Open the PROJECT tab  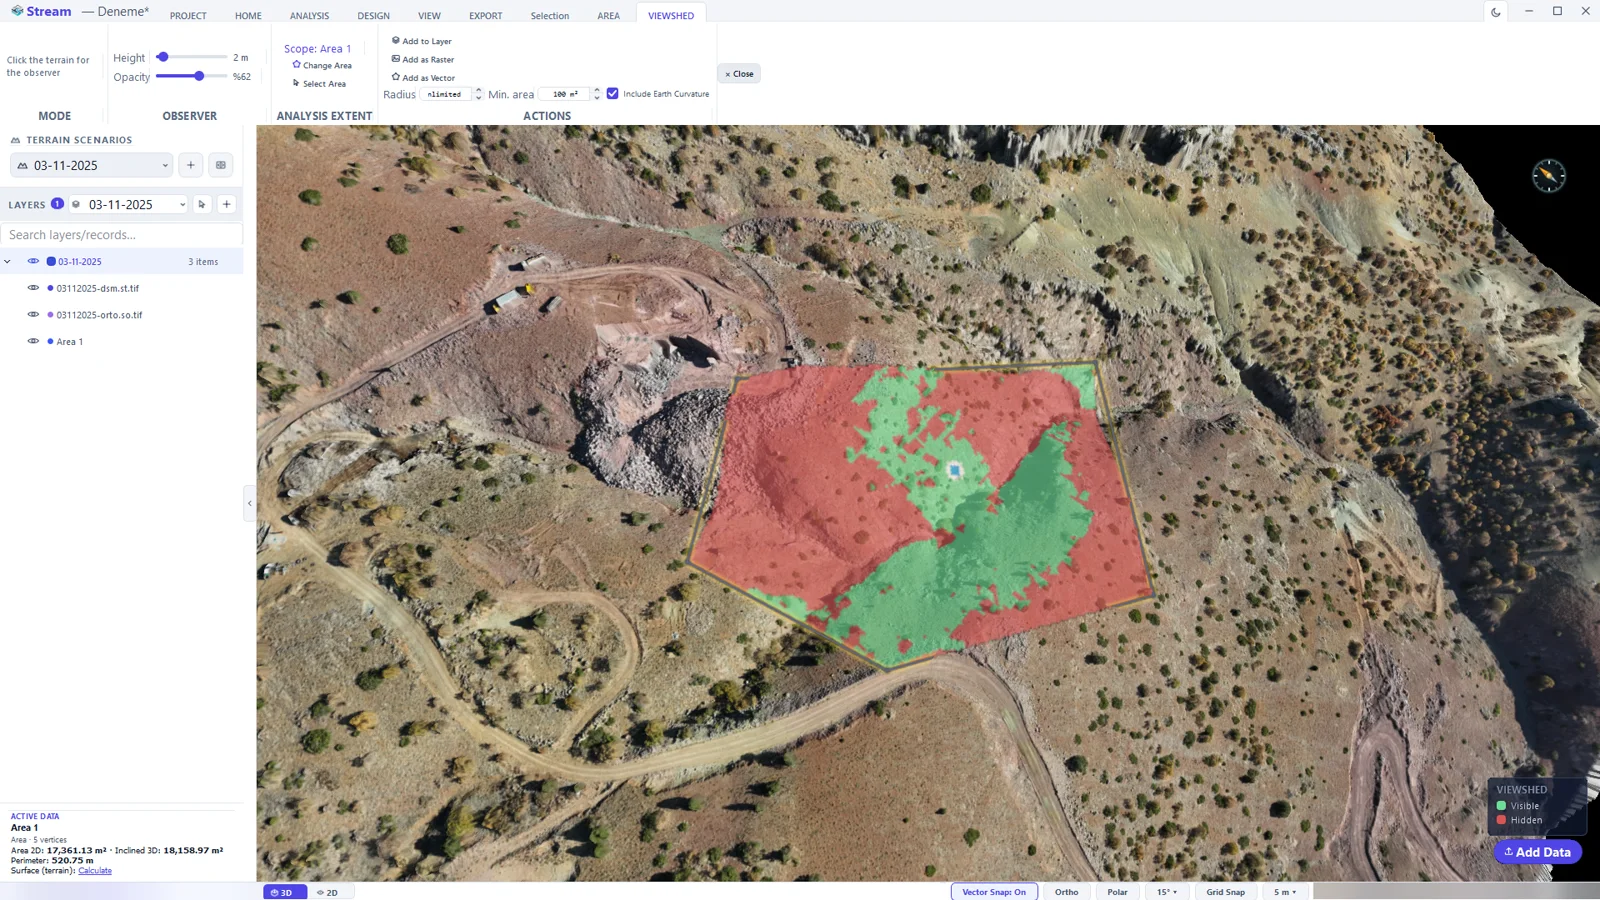click(188, 15)
